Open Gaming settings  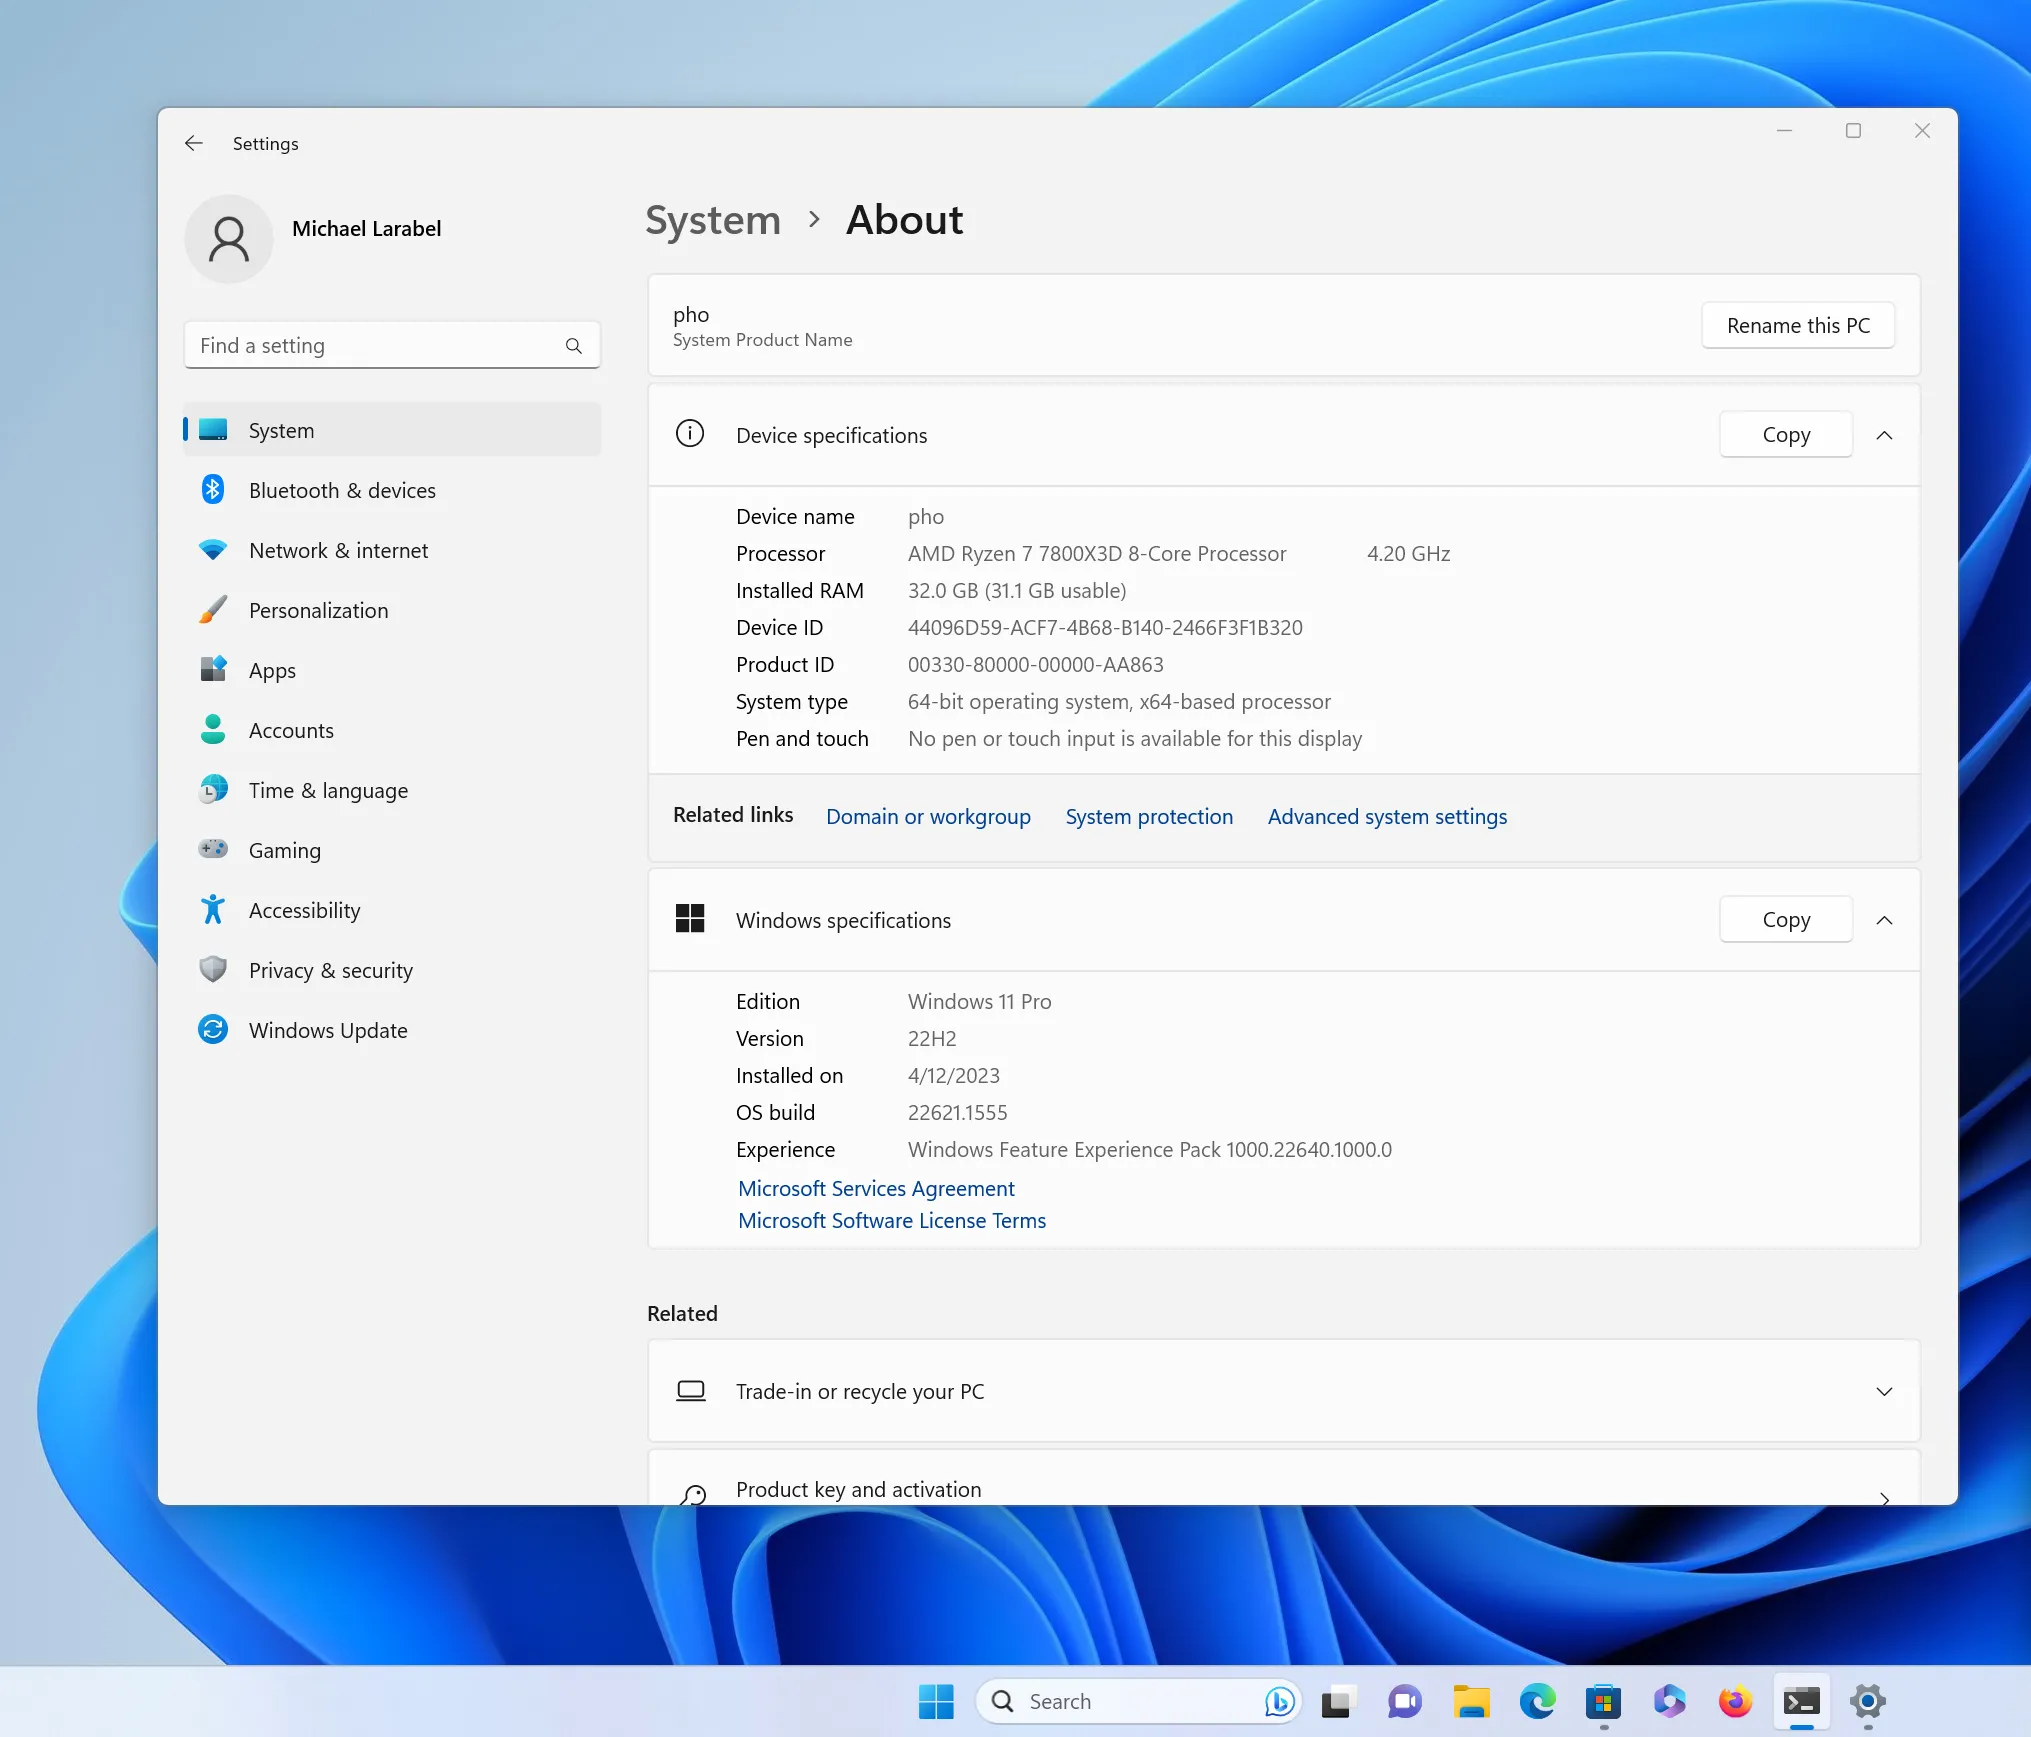pos(284,850)
